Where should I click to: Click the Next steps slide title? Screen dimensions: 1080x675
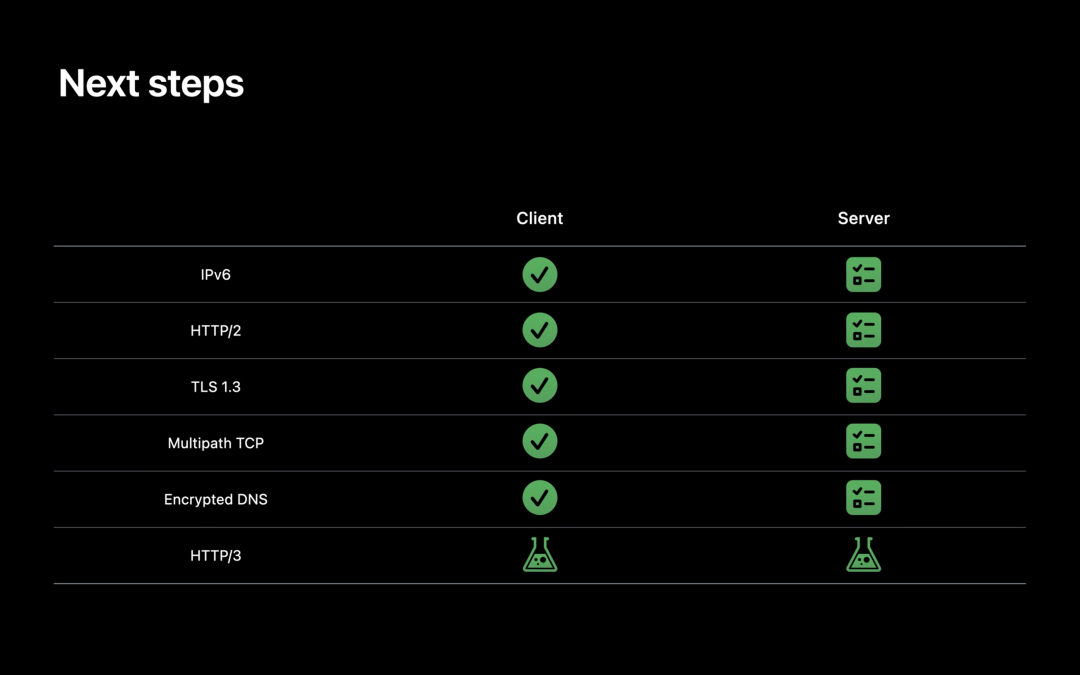click(151, 83)
